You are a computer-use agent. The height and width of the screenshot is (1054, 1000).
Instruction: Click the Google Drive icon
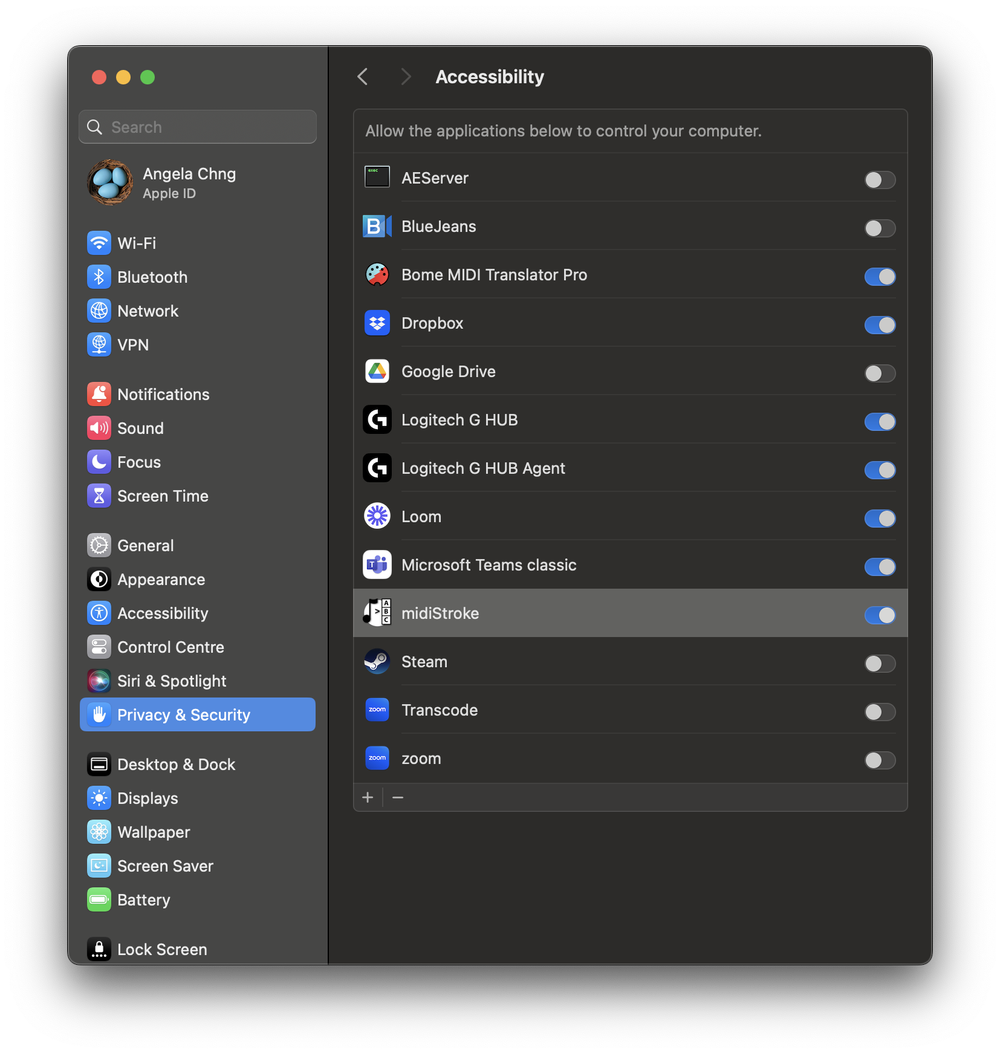pyautogui.click(x=377, y=371)
